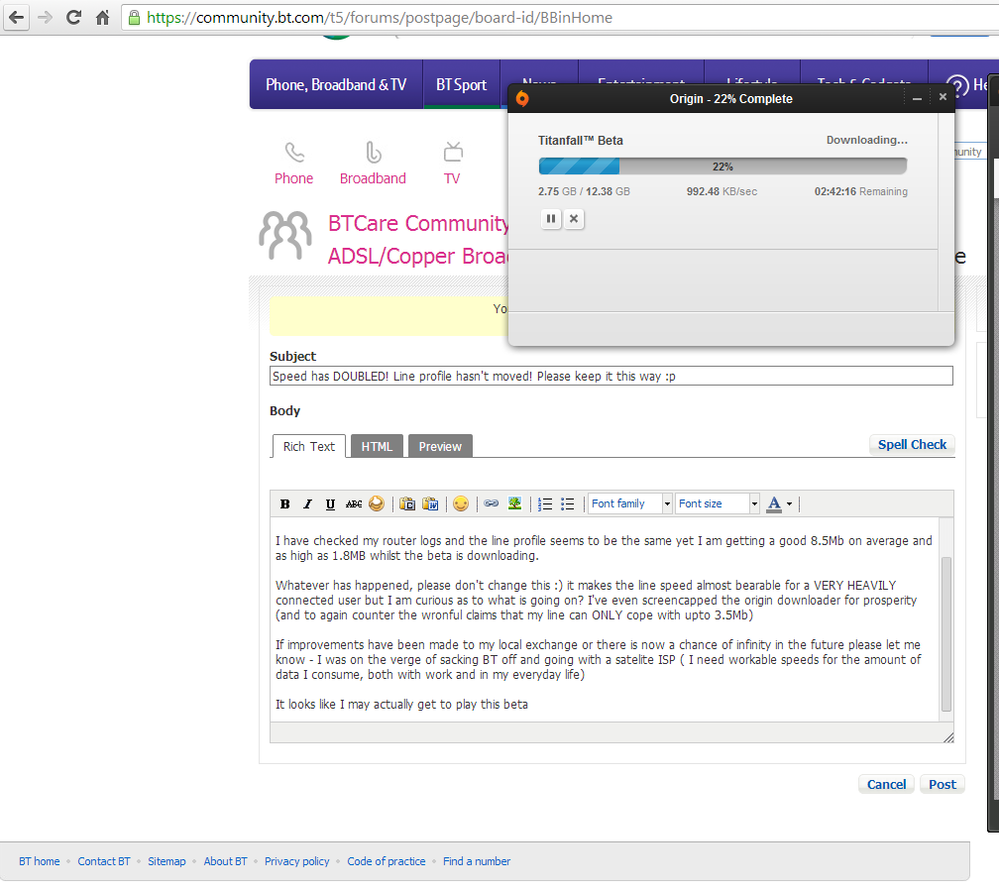999x891 pixels.
Task: Minimize the Origin download window
Action: pos(917,99)
